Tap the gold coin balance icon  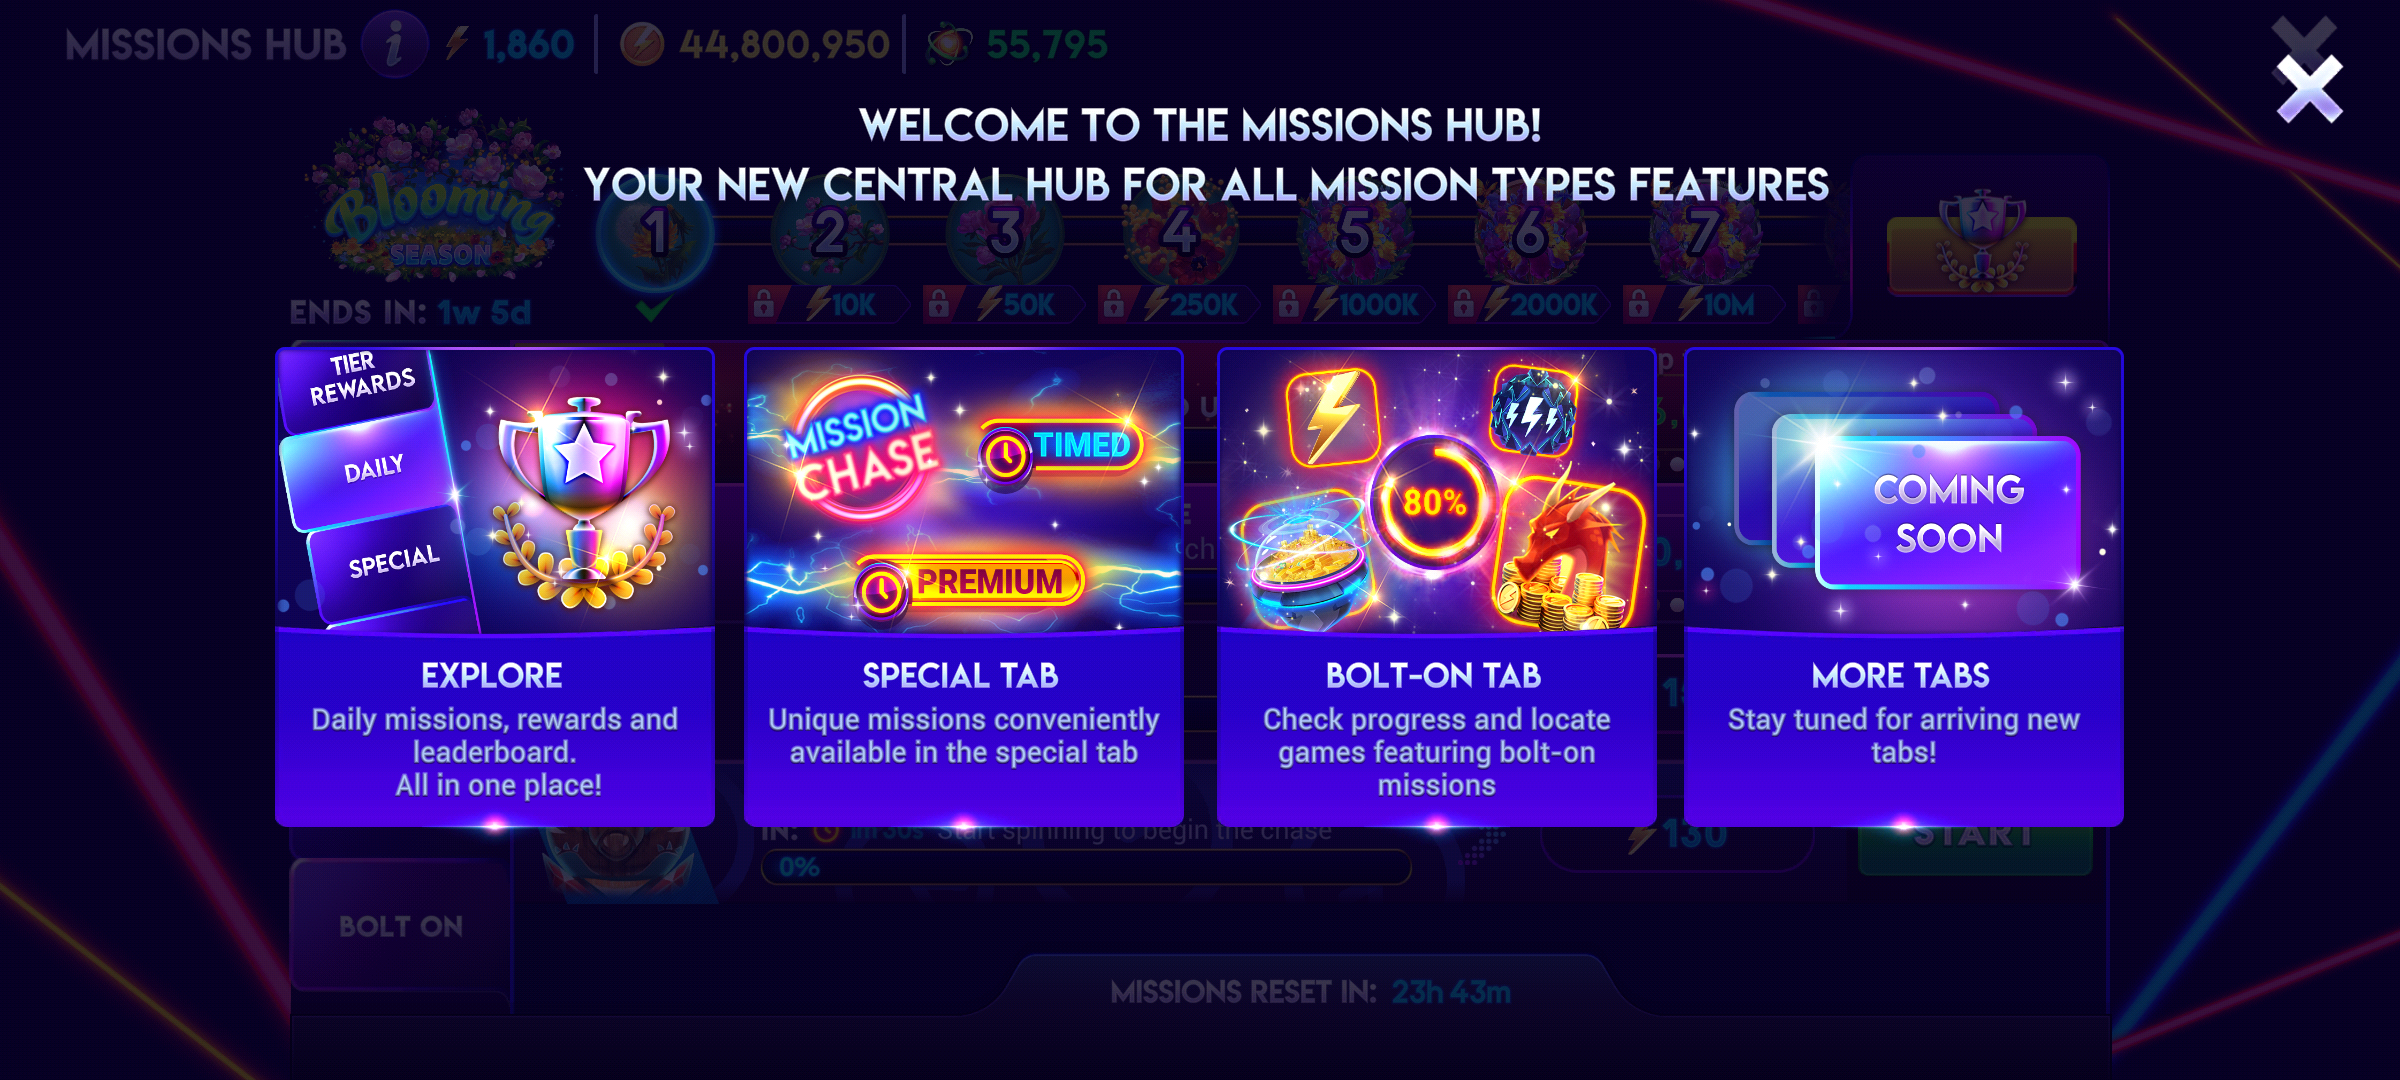tap(642, 45)
